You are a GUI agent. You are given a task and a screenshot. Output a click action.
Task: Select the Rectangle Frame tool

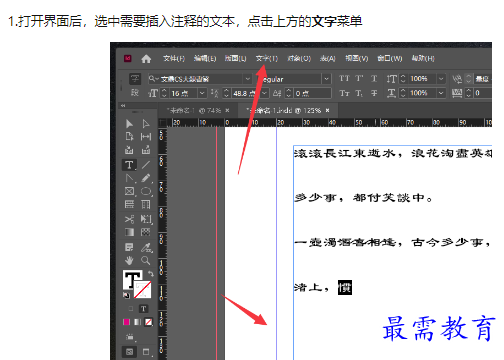[129, 191]
